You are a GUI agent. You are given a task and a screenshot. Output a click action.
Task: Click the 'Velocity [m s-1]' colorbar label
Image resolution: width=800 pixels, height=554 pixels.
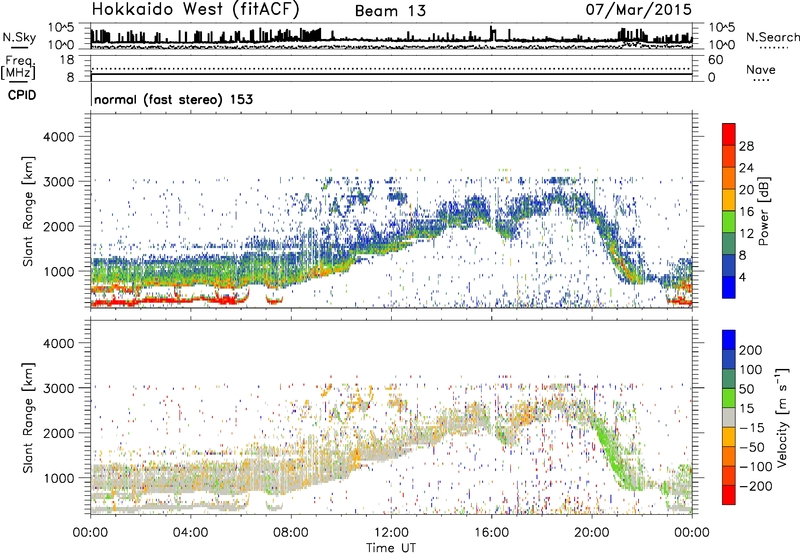click(x=781, y=417)
